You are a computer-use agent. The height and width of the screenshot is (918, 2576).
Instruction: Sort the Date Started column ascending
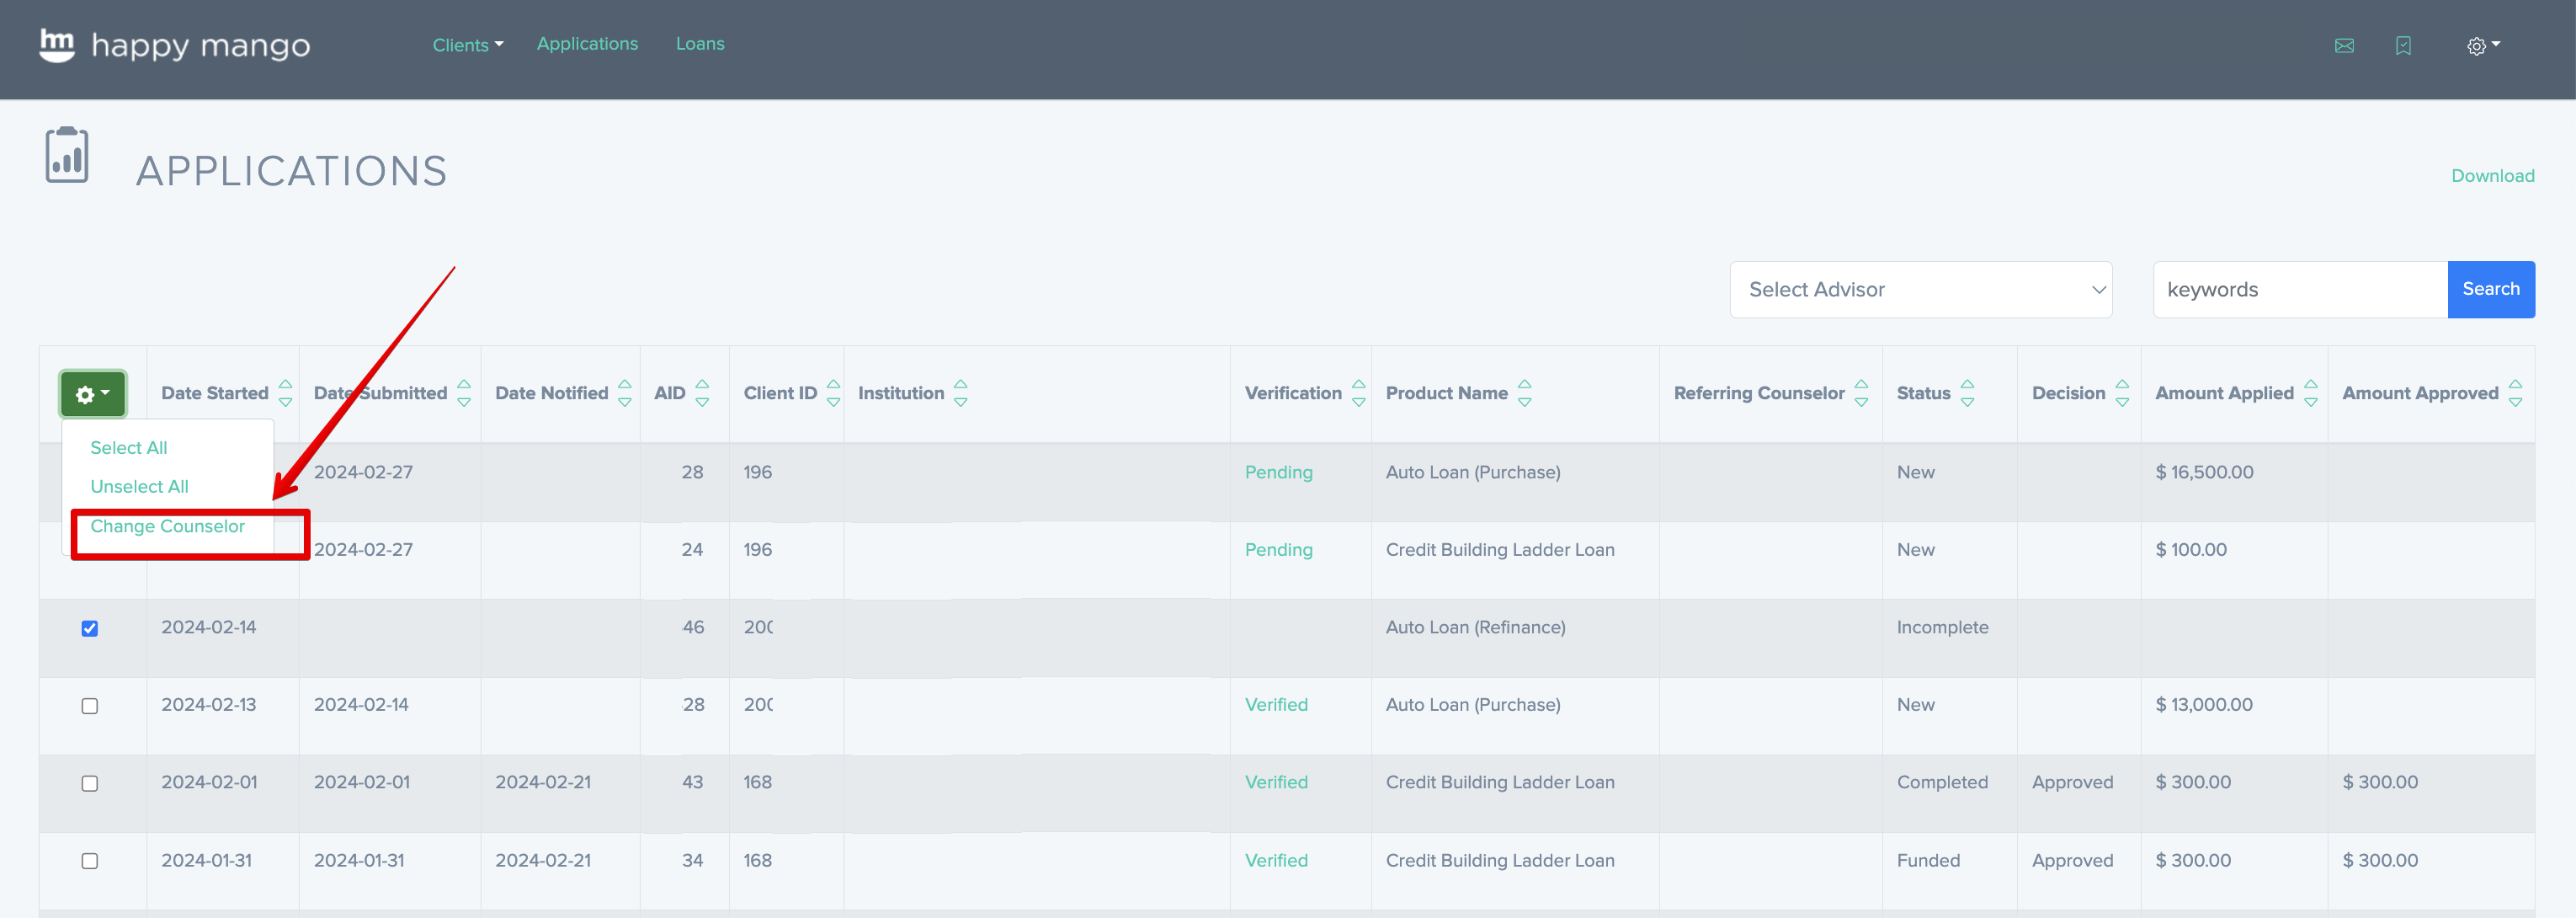[285, 385]
